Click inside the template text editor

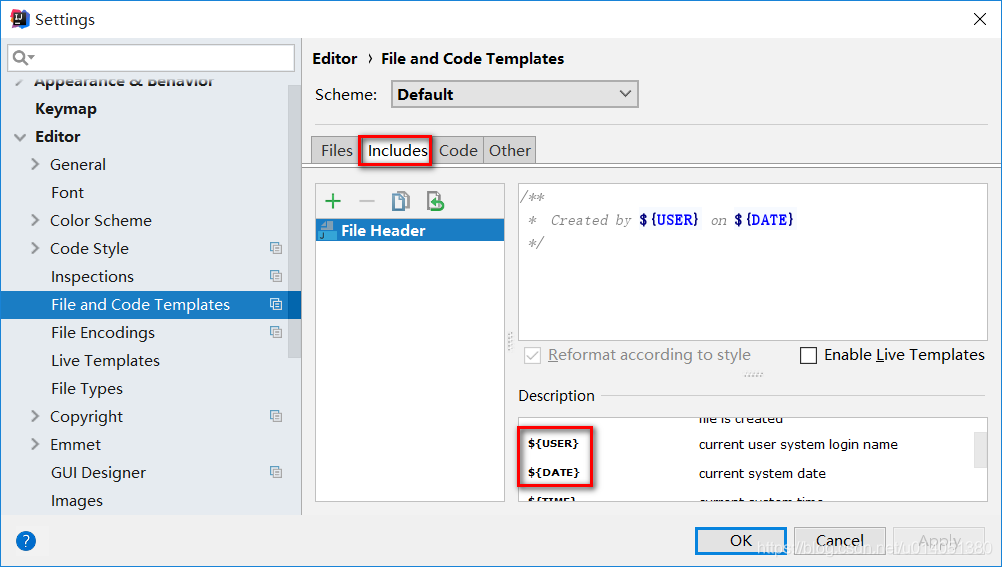[x=753, y=262]
